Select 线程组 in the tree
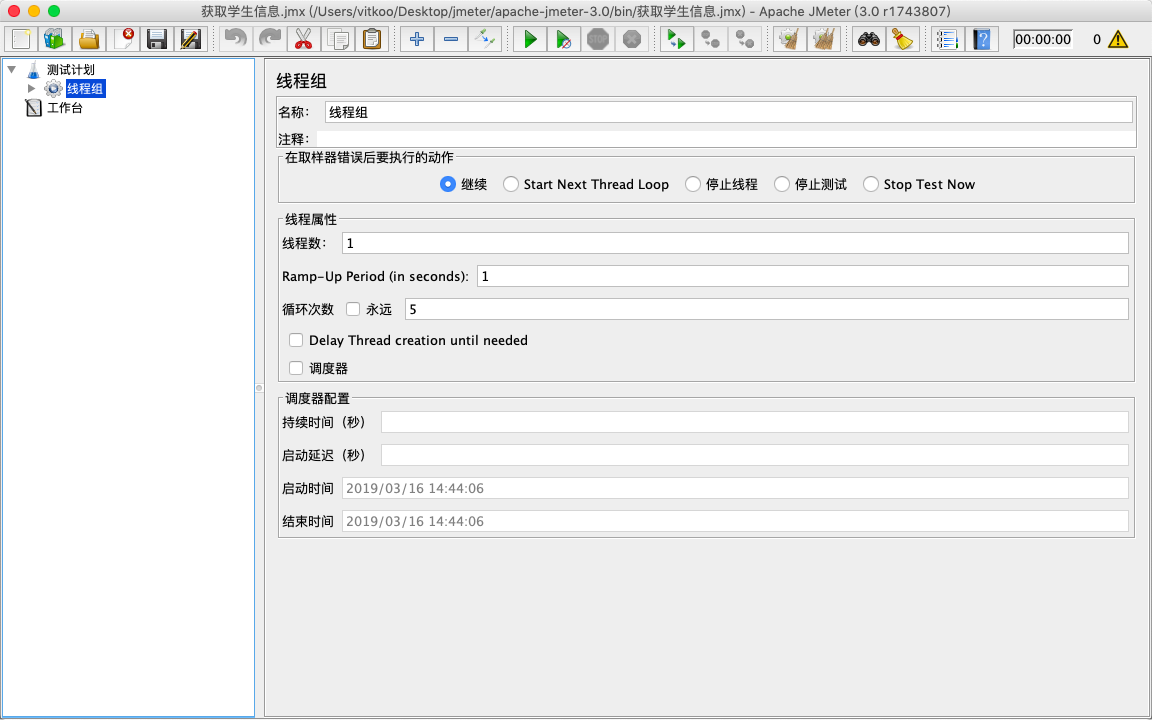The height and width of the screenshot is (720, 1152). (85, 89)
